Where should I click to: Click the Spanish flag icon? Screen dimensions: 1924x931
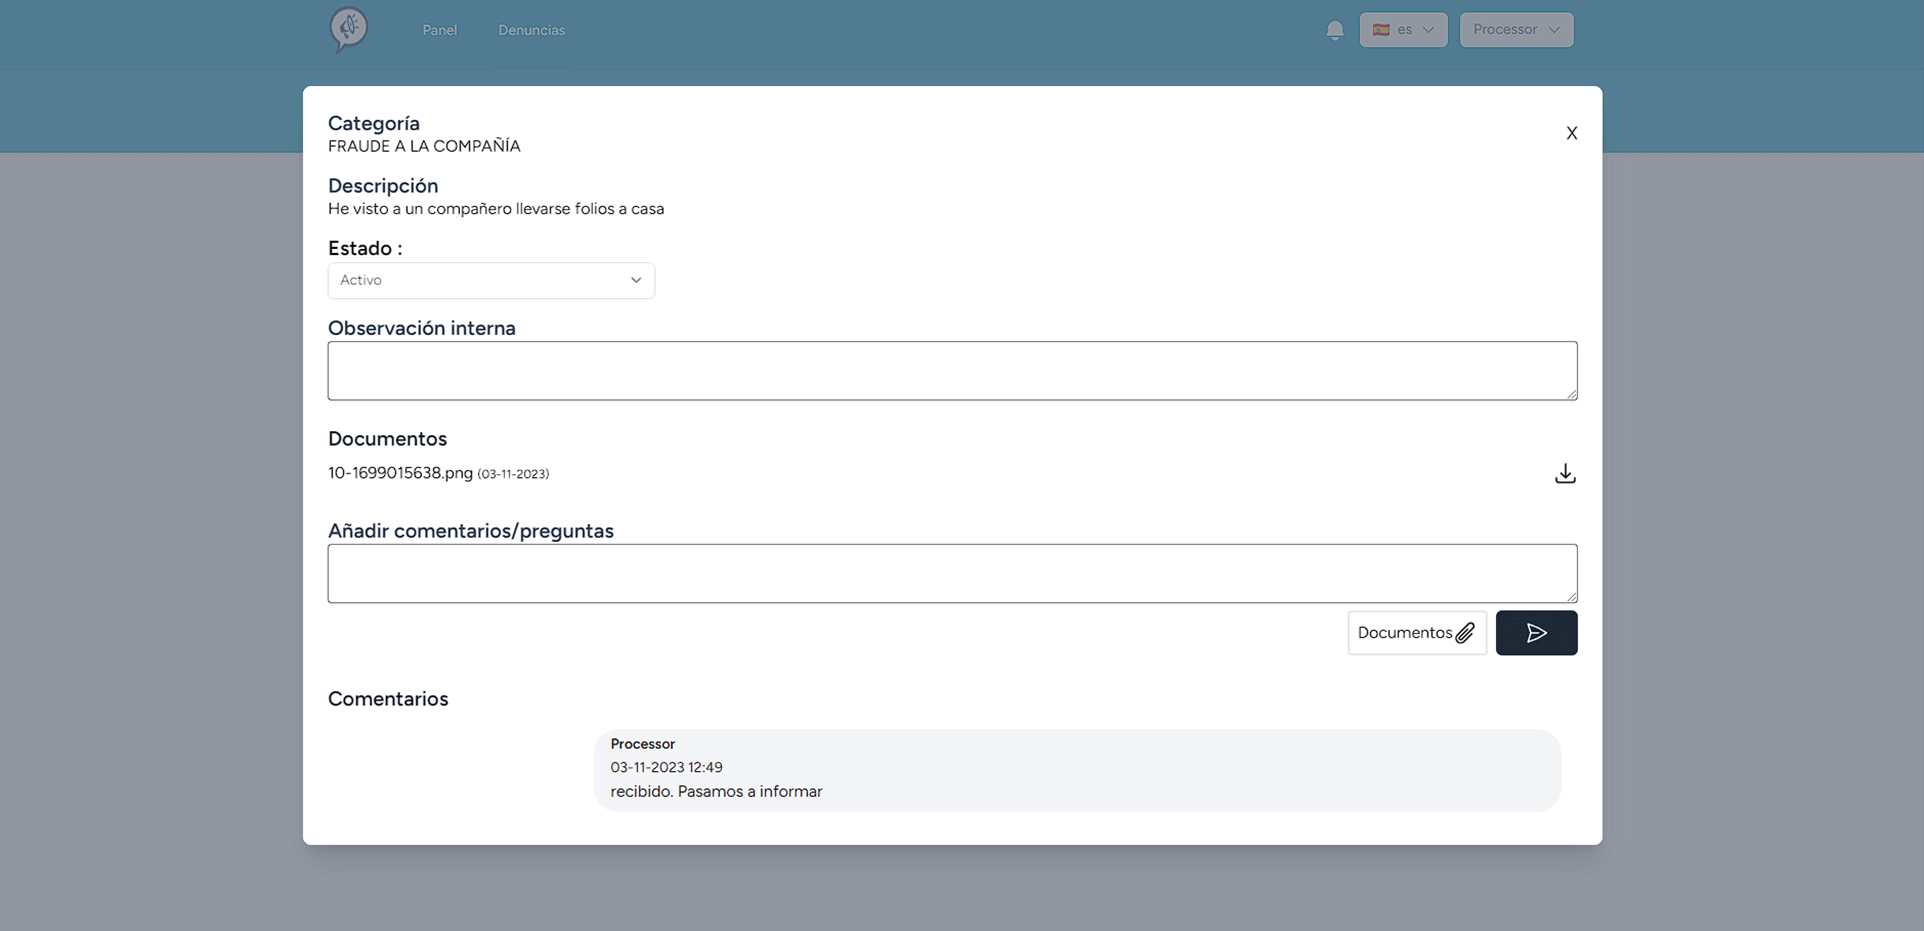pyautogui.click(x=1381, y=30)
